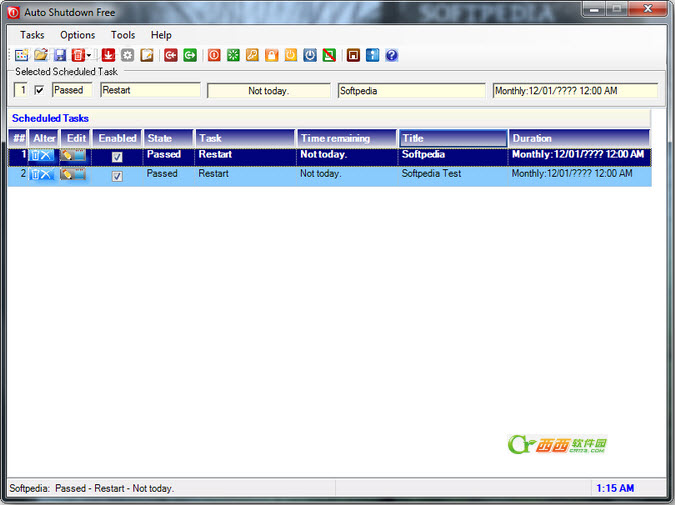Expand the arrow beside the trash icon

coord(89,55)
